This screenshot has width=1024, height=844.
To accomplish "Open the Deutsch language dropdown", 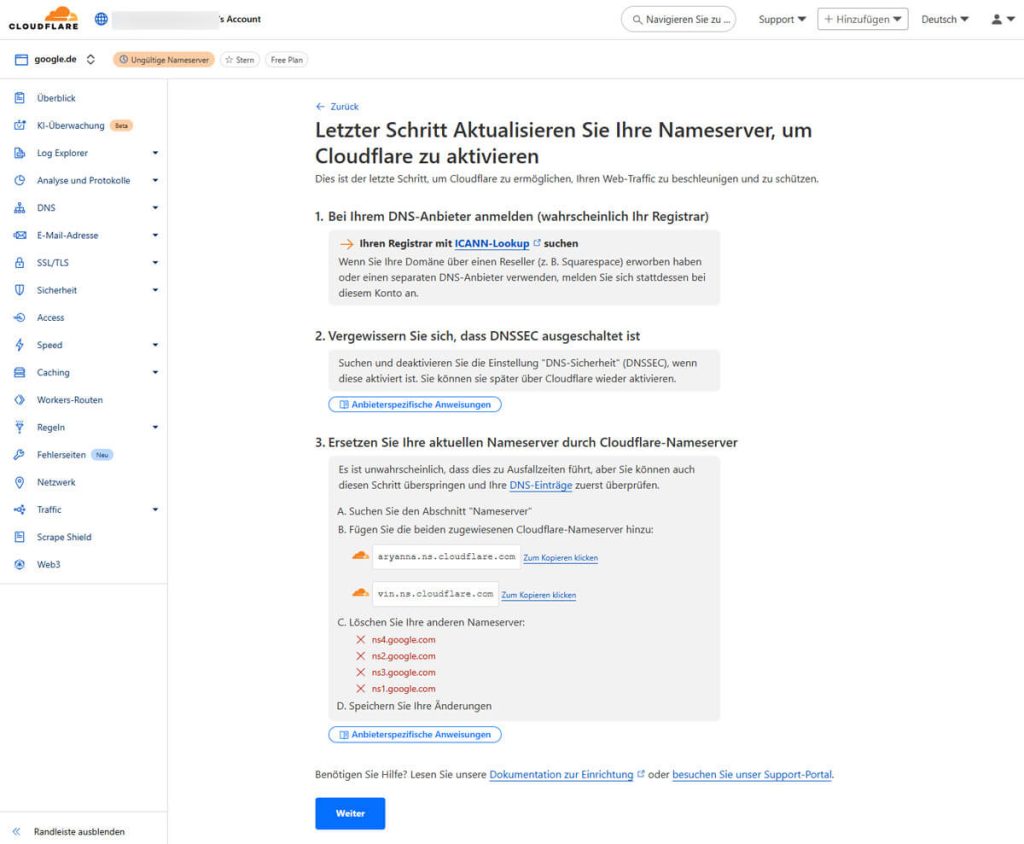I will click(944, 20).
